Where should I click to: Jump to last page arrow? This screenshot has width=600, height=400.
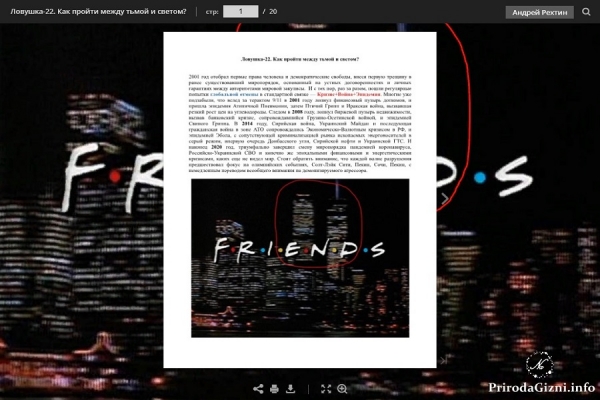[x=444, y=360]
